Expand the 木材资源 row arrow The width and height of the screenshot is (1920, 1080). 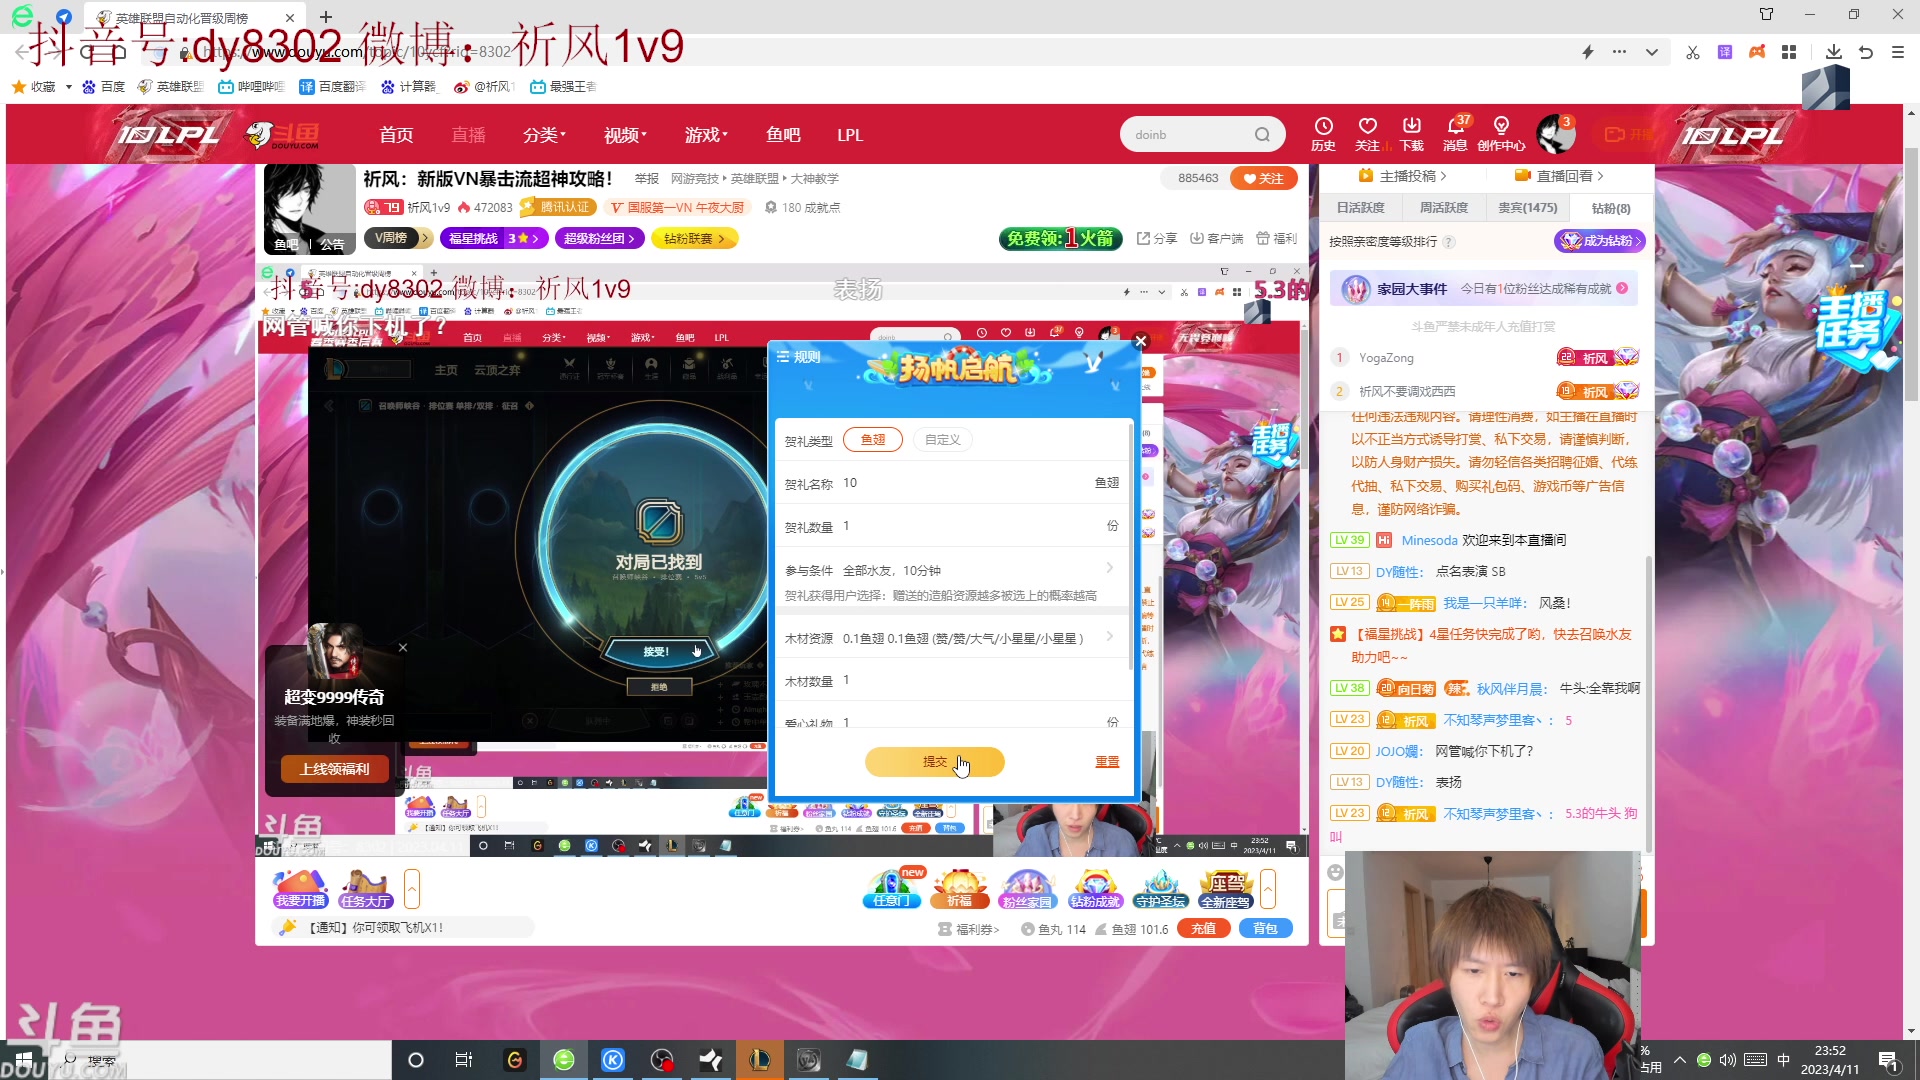click(1110, 636)
